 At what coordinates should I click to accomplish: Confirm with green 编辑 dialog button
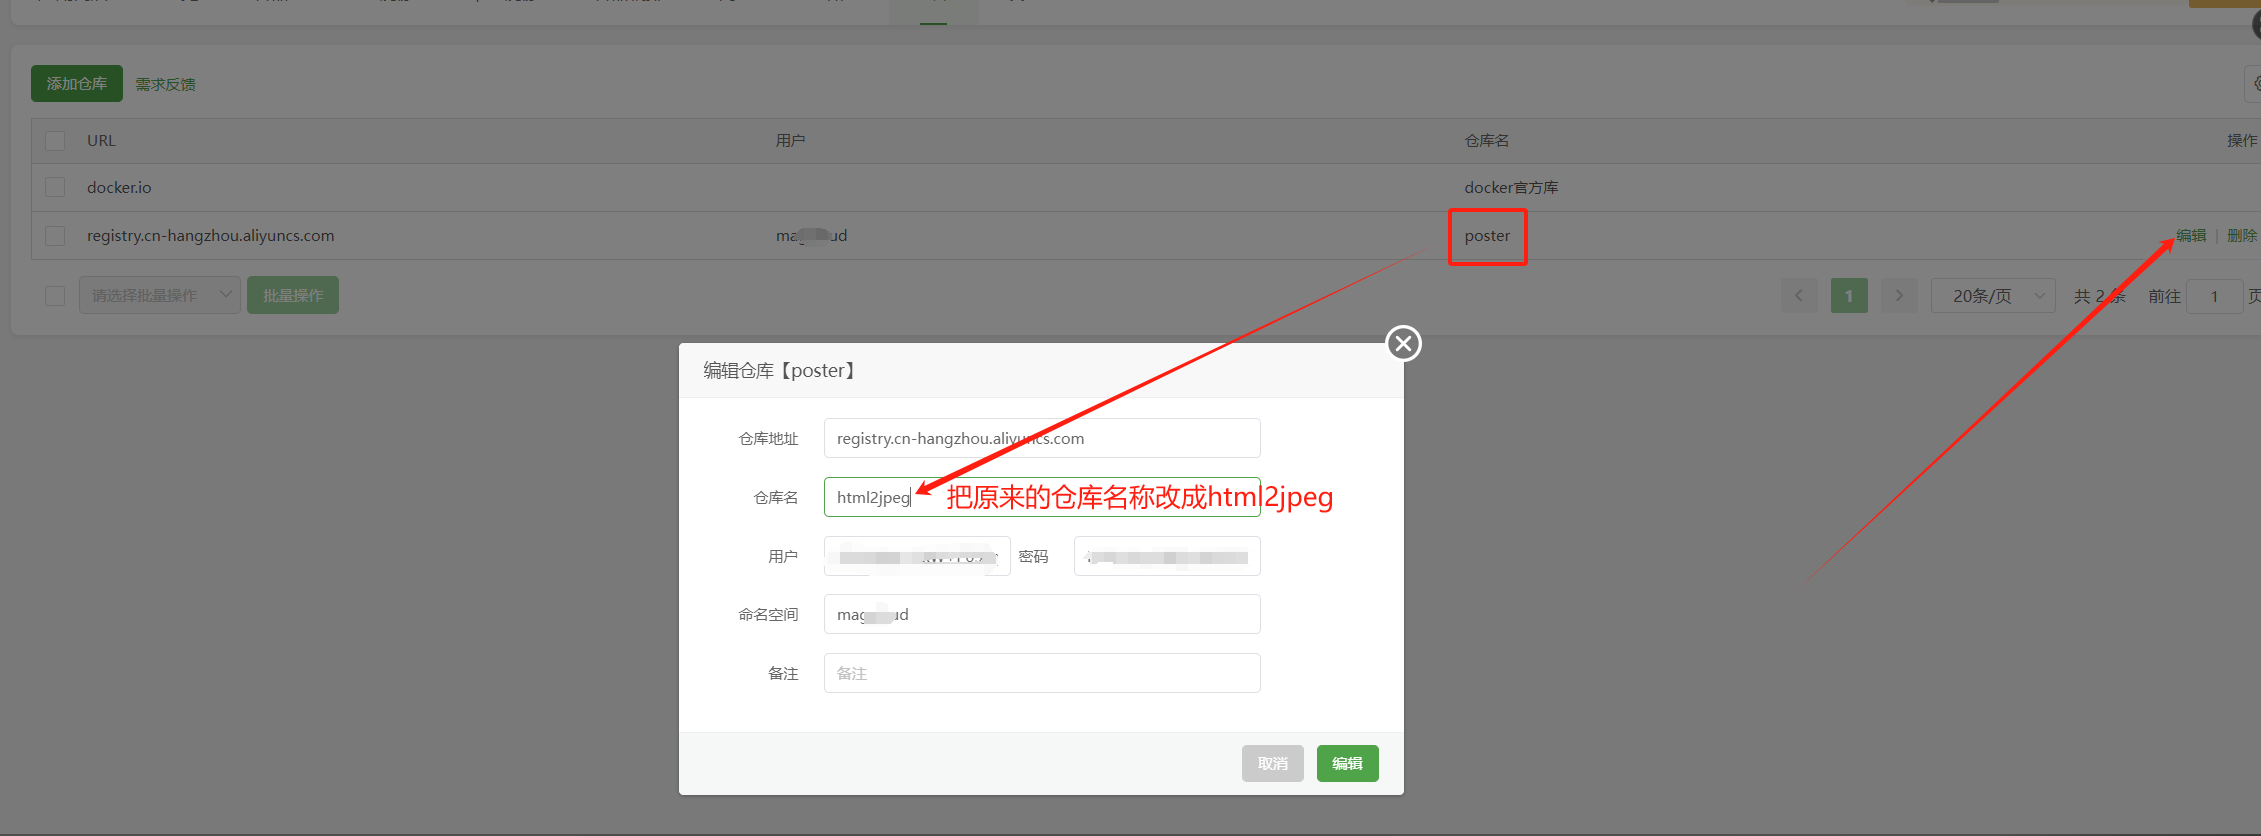(1347, 764)
